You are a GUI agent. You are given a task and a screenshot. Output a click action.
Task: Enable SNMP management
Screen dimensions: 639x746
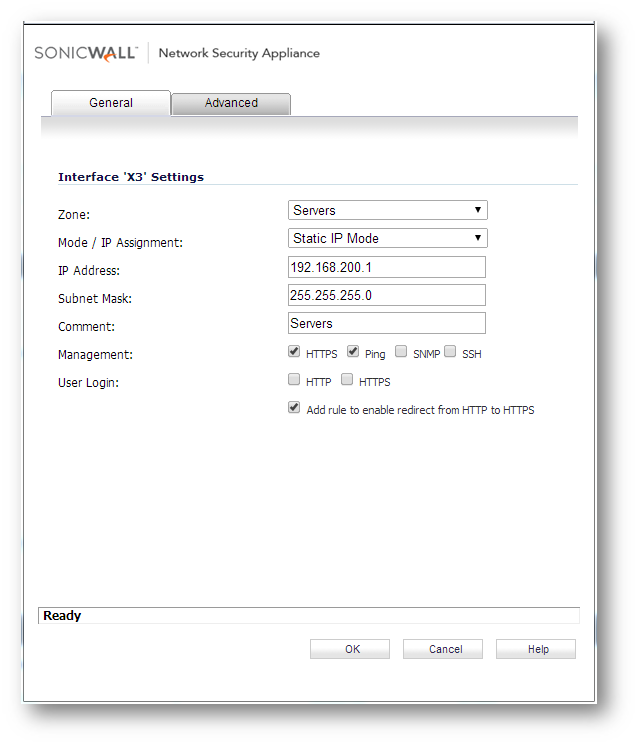pos(401,352)
